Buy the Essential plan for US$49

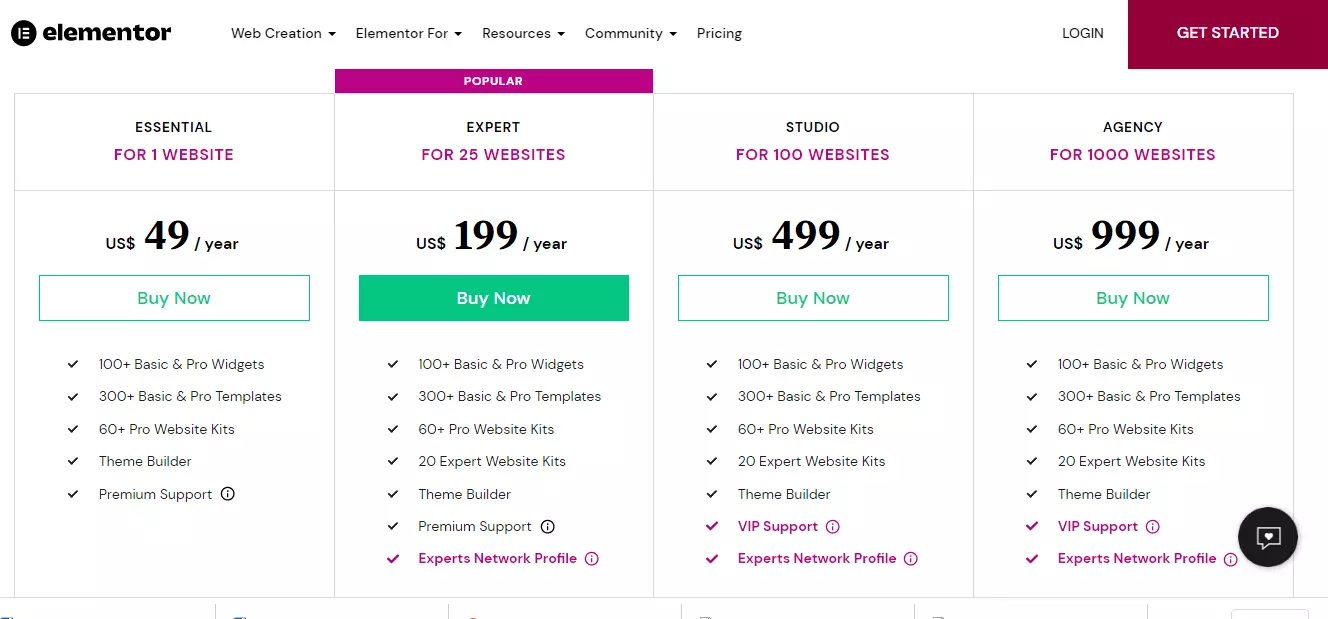pyautogui.click(x=174, y=298)
